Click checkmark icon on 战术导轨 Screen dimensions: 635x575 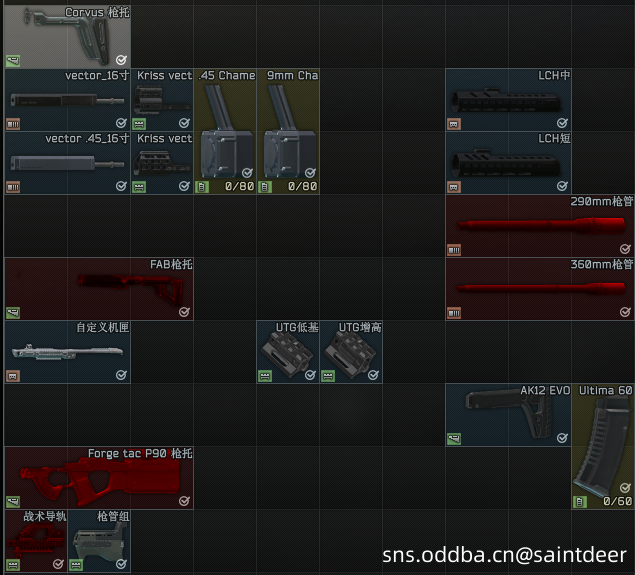(x=58, y=564)
